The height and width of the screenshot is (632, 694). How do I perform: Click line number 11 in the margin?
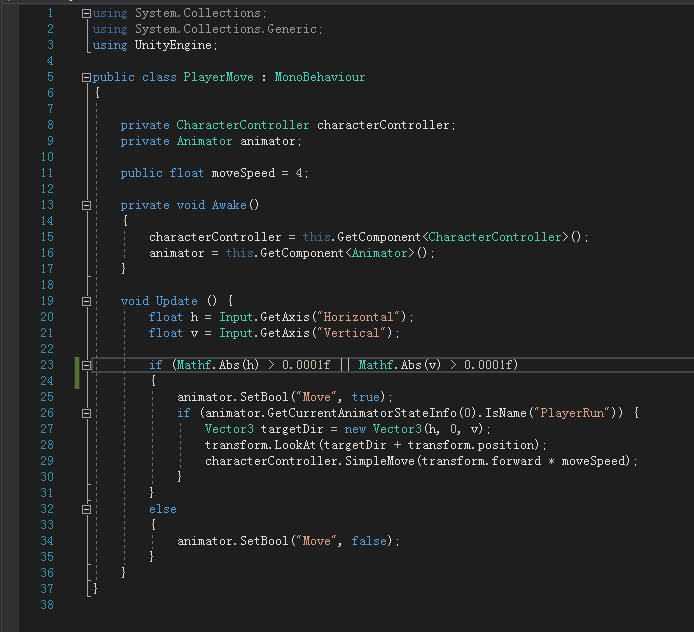(47, 173)
